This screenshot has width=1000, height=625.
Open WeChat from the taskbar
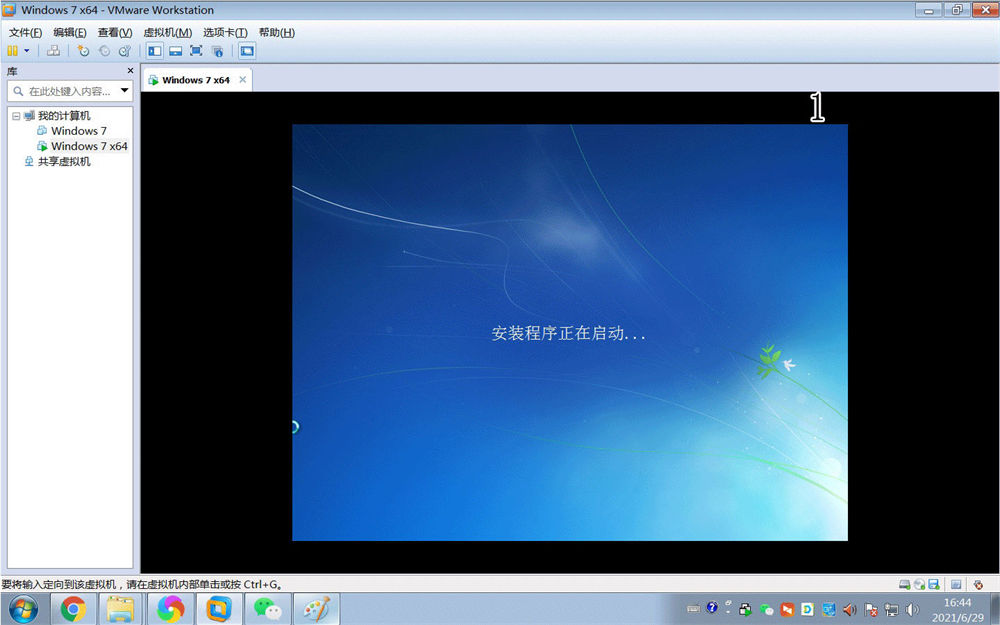(x=268, y=609)
